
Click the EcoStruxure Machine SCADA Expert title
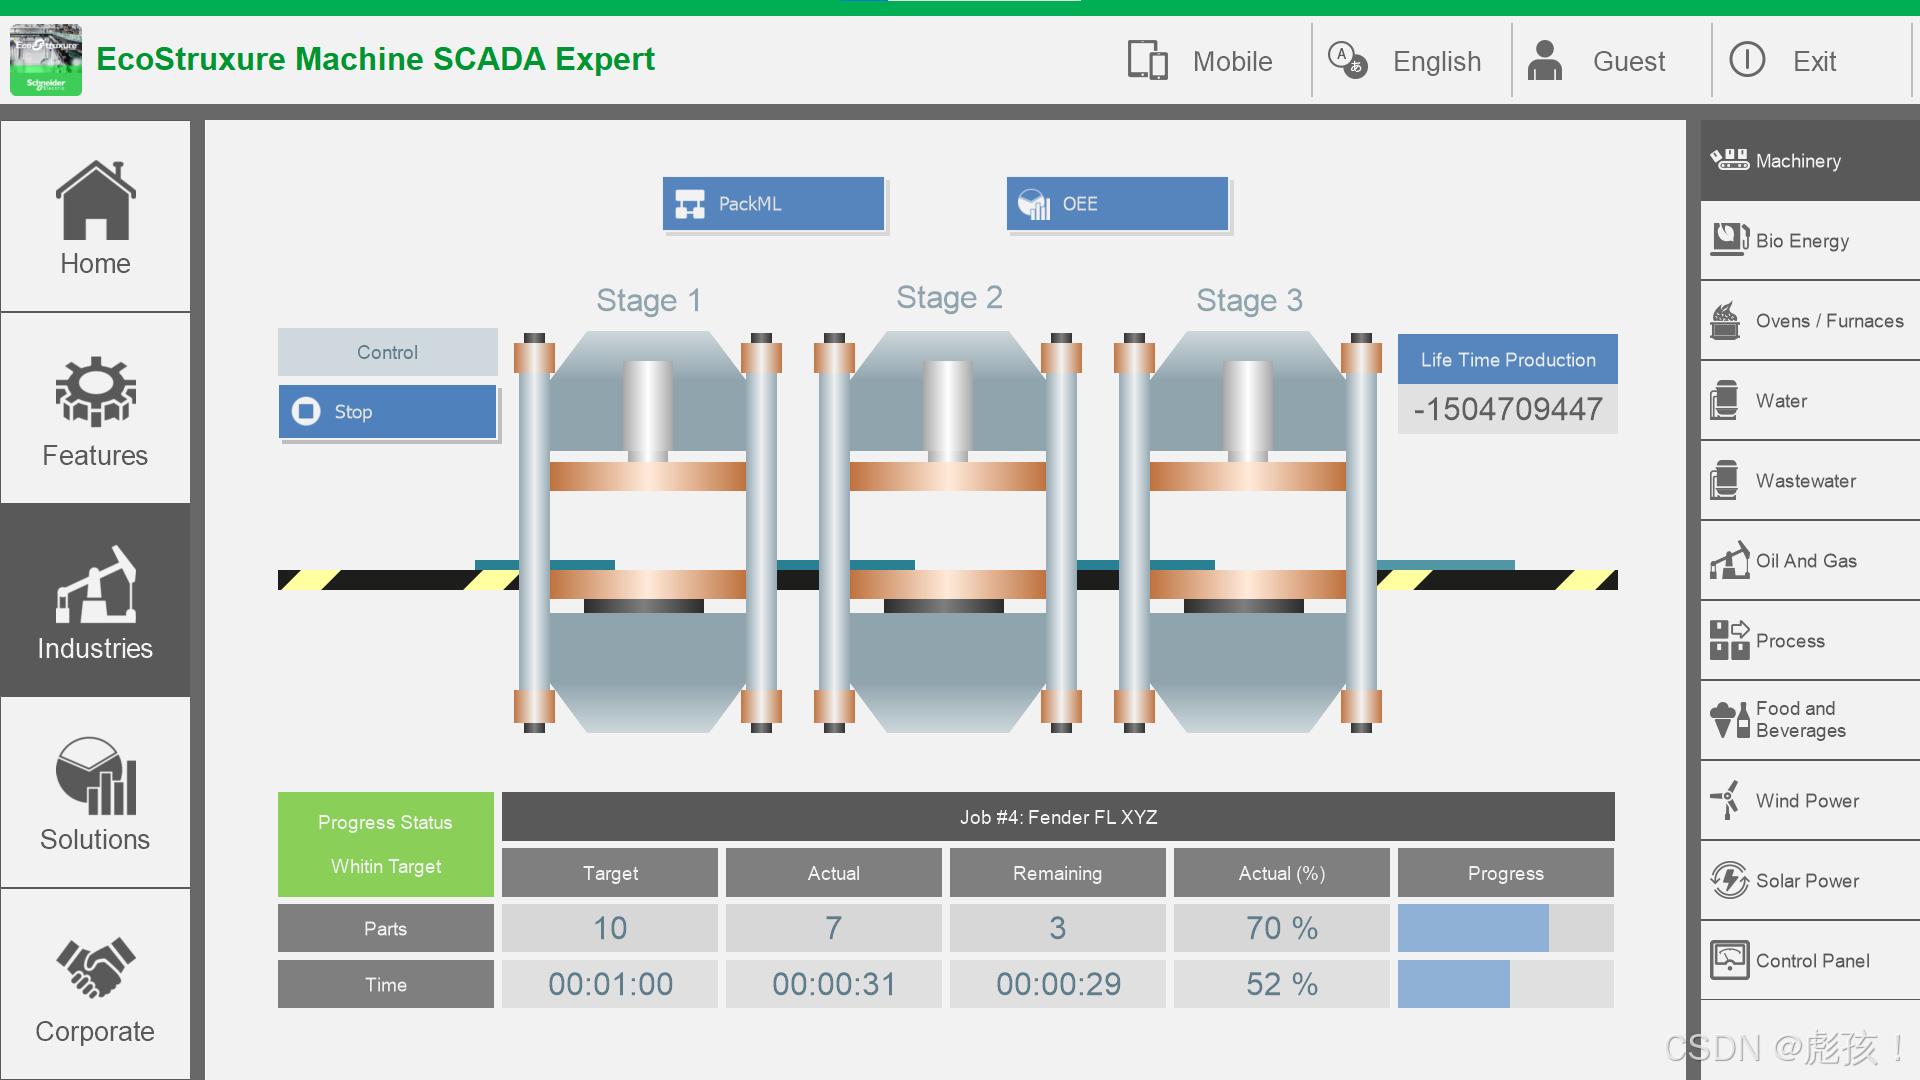(x=376, y=59)
